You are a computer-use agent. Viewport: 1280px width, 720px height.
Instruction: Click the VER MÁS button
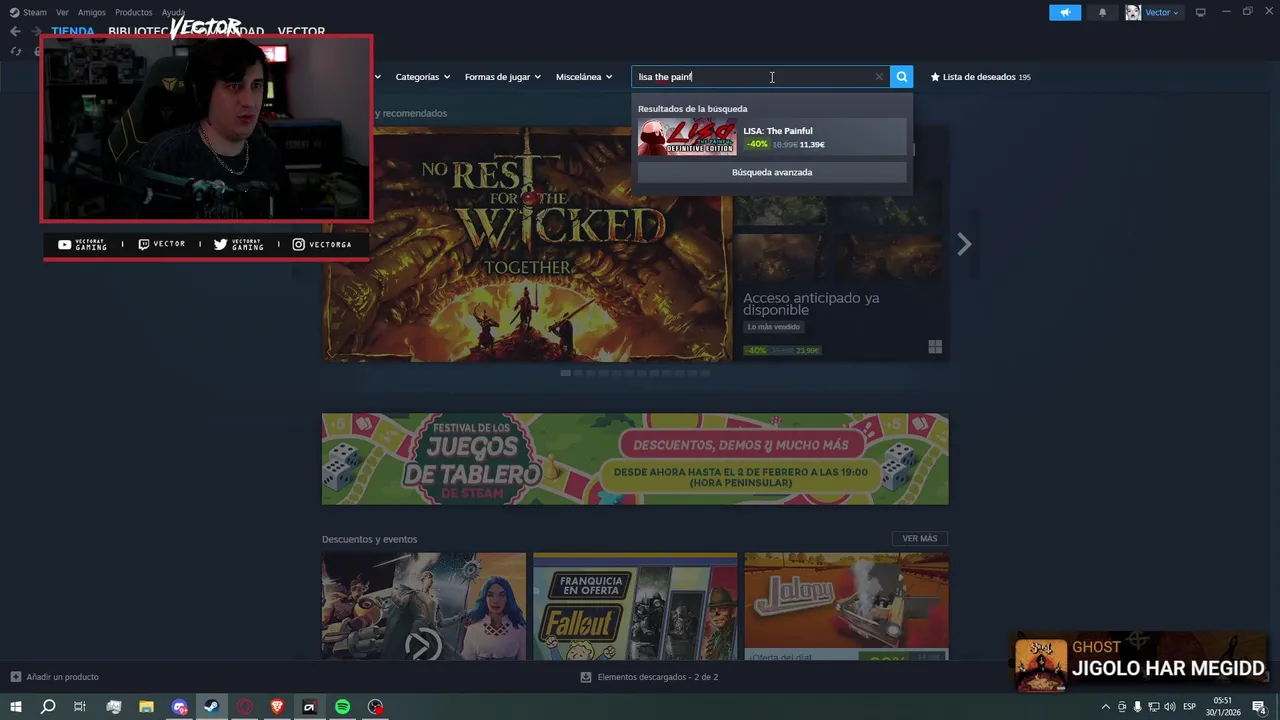click(920, 538)
